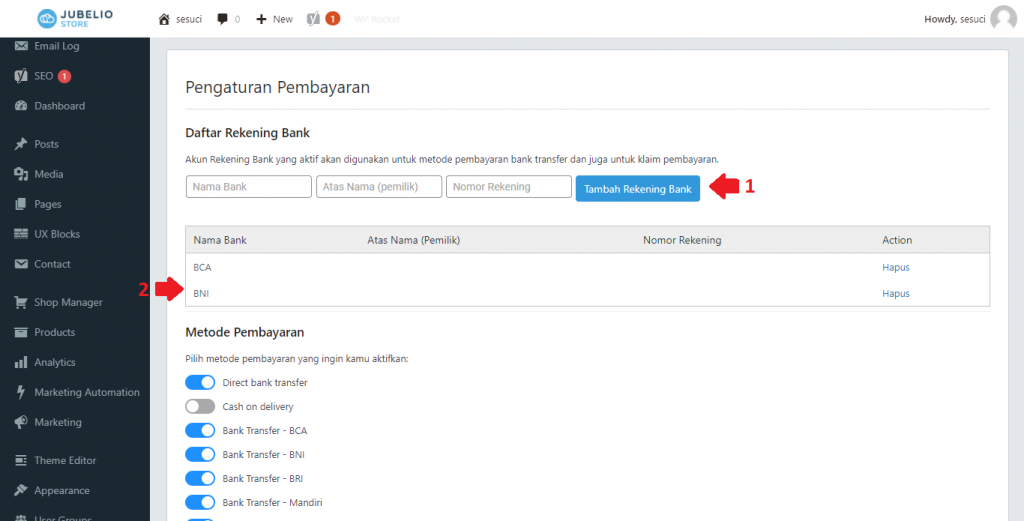
Task: Click the UX Blocks grid icon
Action: click(21, 234)
